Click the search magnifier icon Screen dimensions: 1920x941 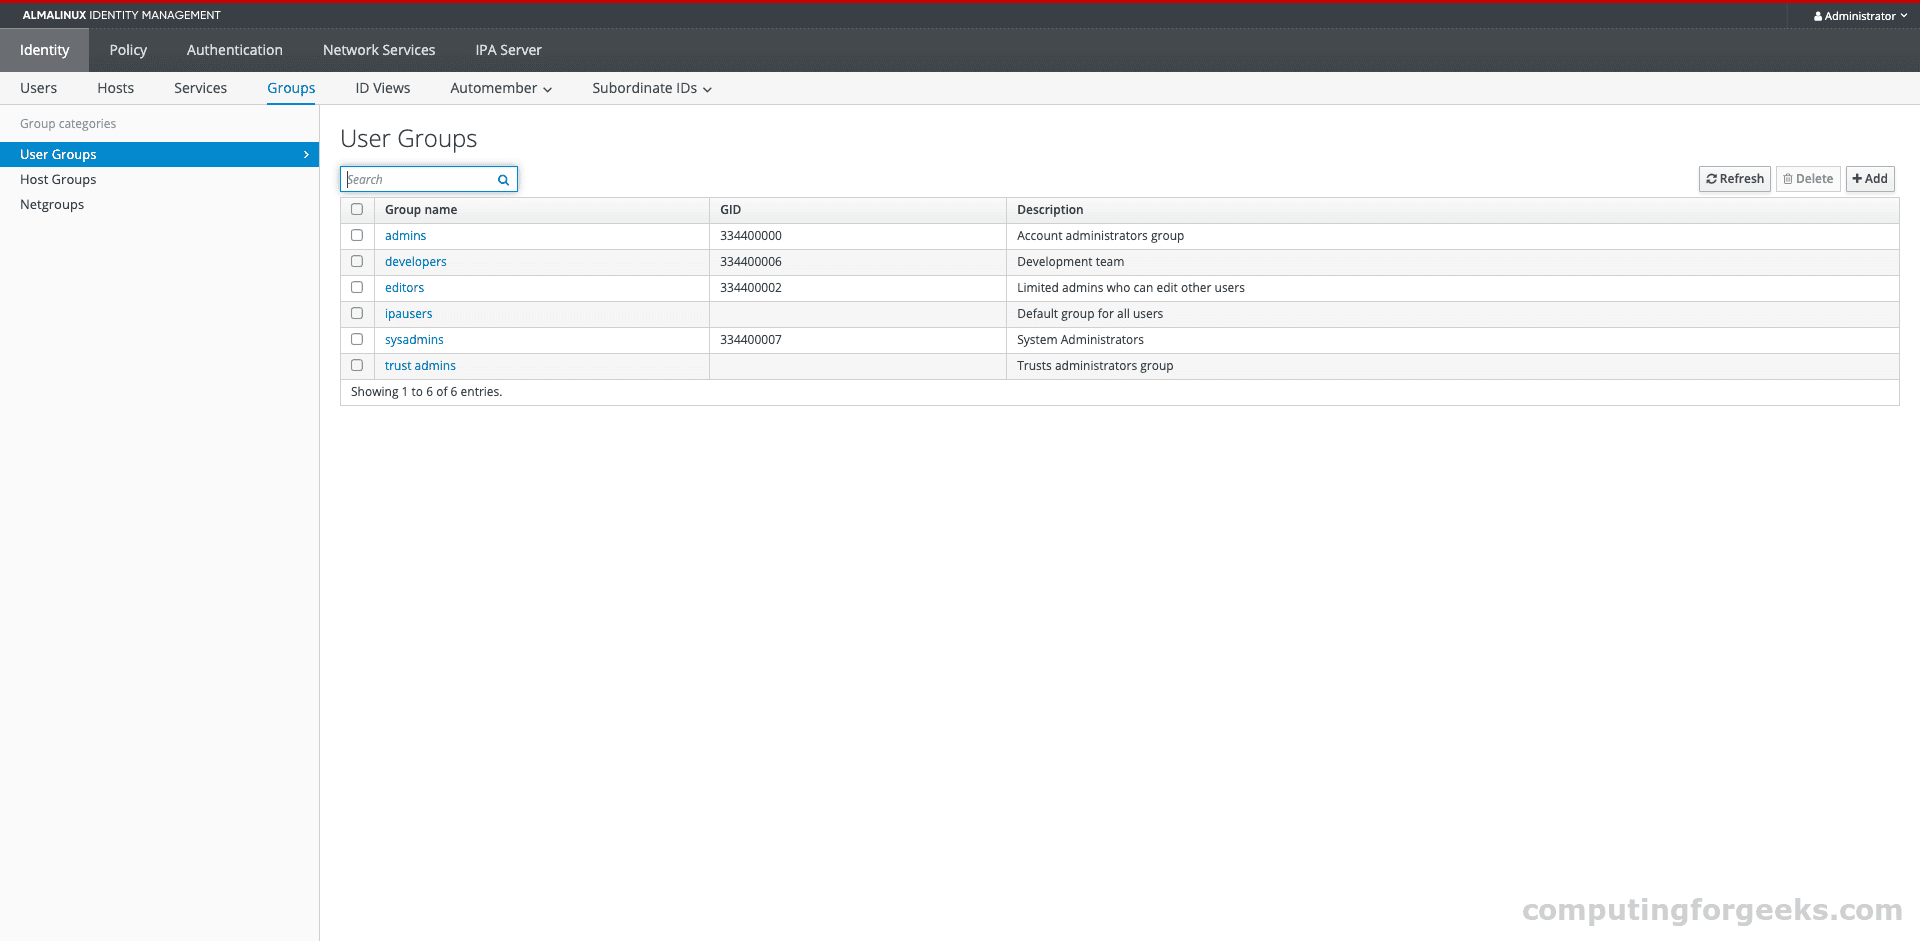503,180
